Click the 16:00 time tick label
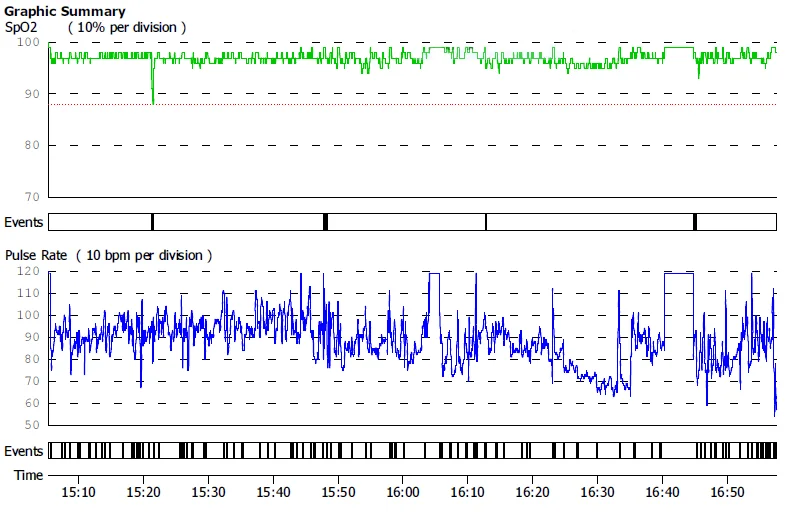 click(403, 492)
